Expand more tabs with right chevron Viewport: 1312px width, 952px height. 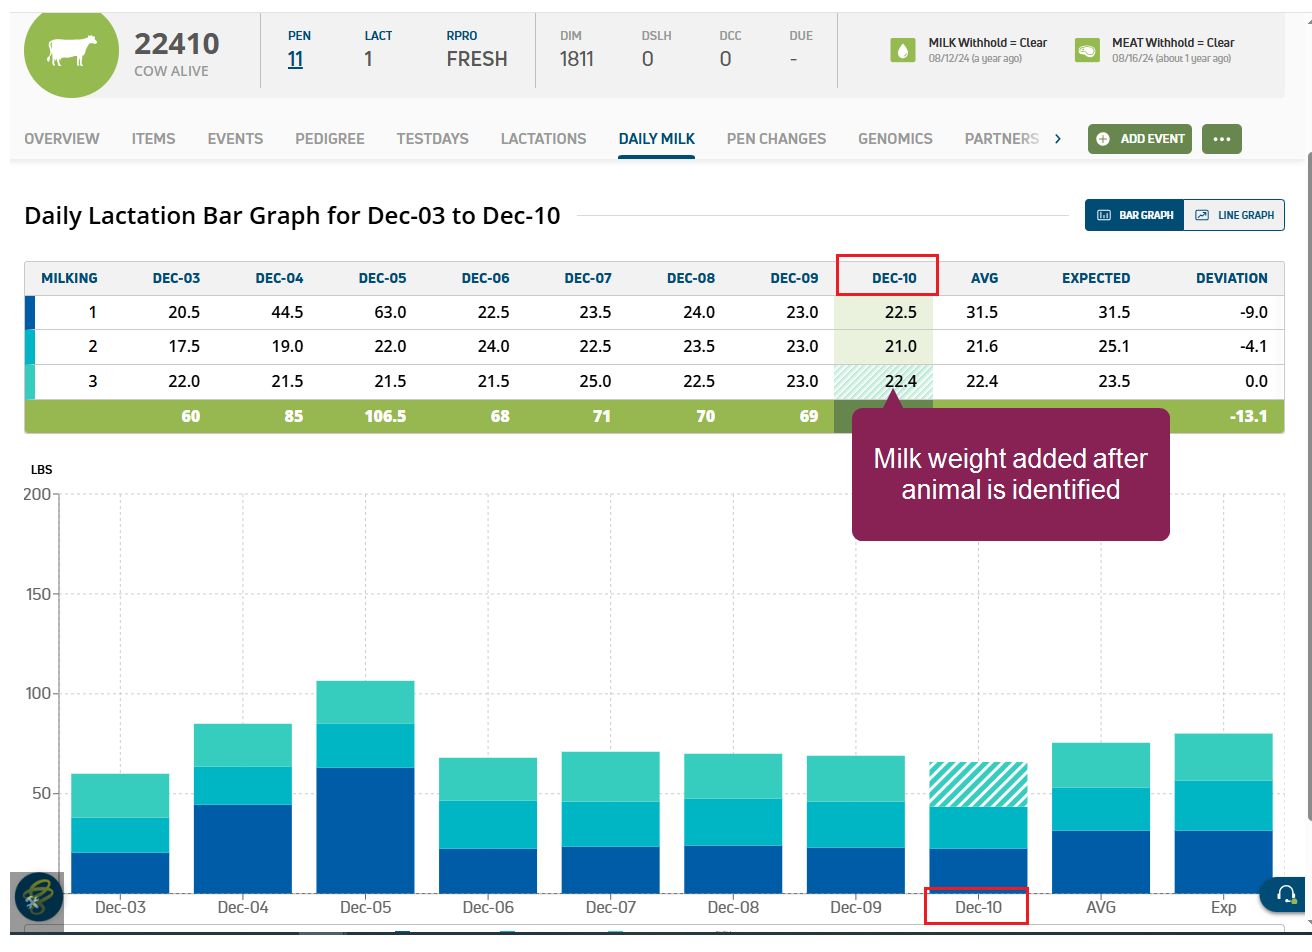tap(1058, 139)
